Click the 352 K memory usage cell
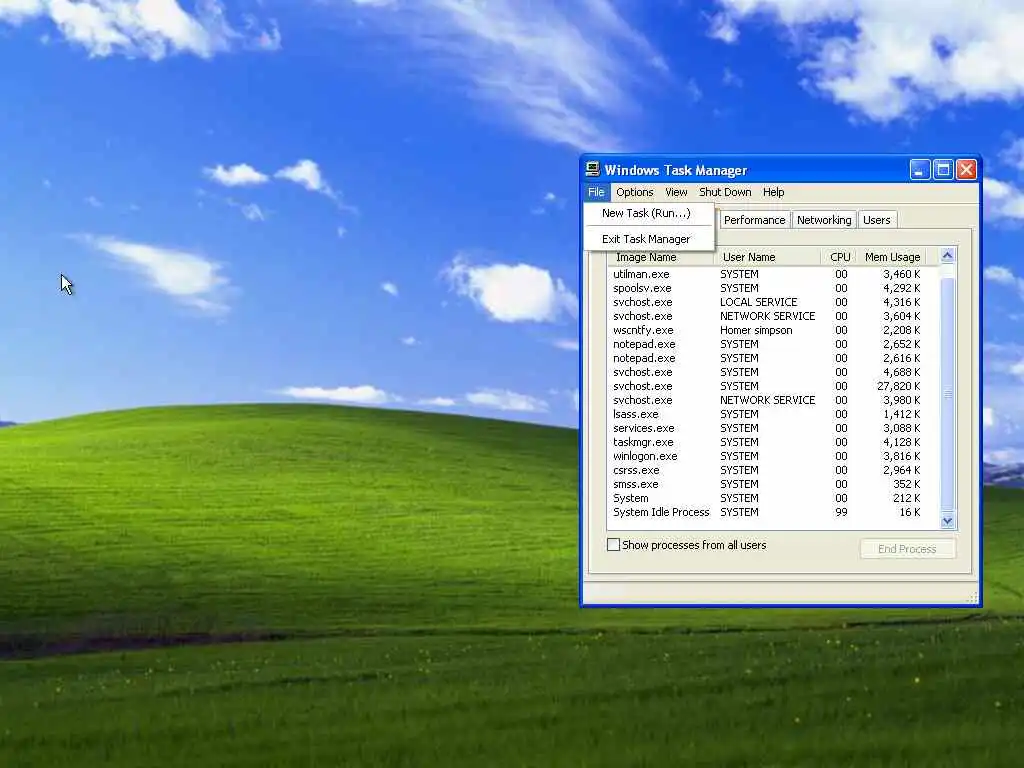Image resolution: width=1024 pixels, height=768 pixels. [x=906, y=485]
